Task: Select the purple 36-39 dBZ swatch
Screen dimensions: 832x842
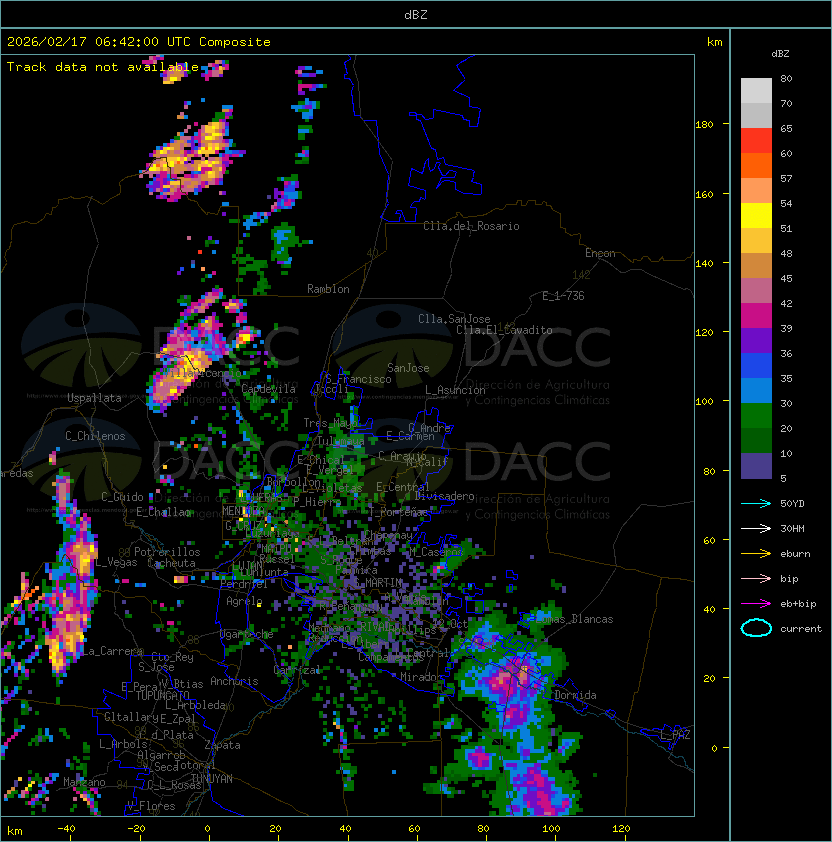Action: (x=756, y=340)
